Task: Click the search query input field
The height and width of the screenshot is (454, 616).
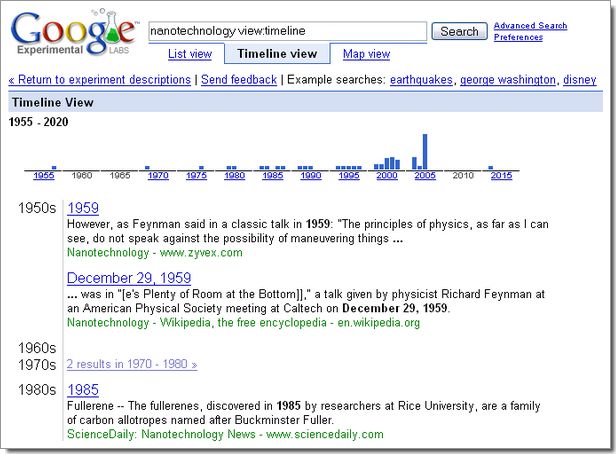Action: [288, 31]
